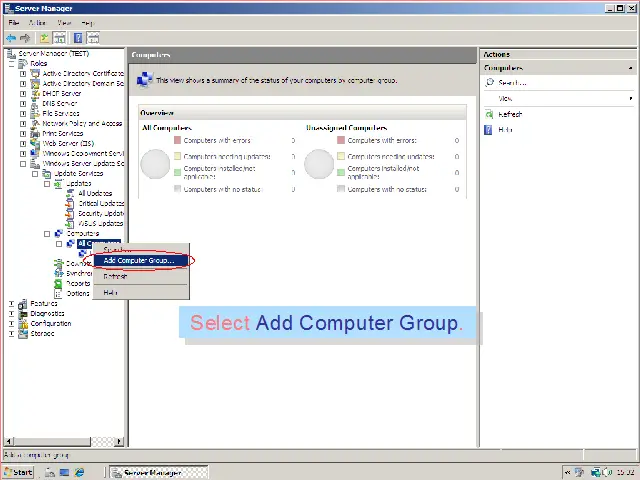Click the Show Desktop quick launch icon
The width and height of the screenshot is (640, 480).
64,472
